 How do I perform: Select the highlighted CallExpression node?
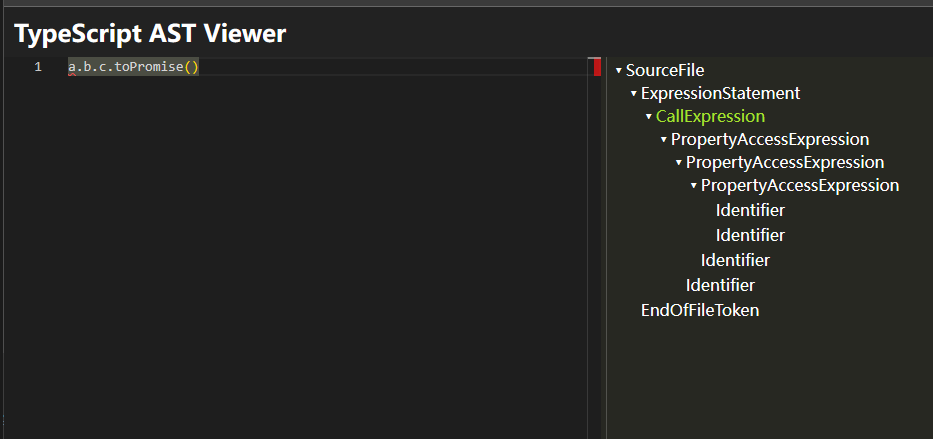coord(710,116)
